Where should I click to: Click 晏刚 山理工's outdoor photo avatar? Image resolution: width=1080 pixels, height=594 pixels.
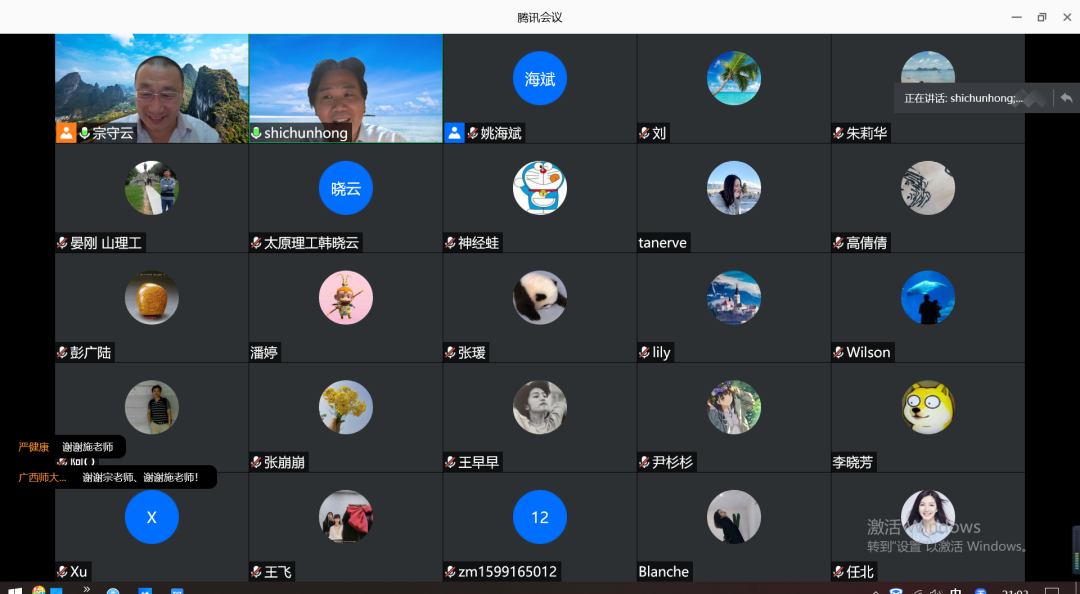(x=152, y=188)
